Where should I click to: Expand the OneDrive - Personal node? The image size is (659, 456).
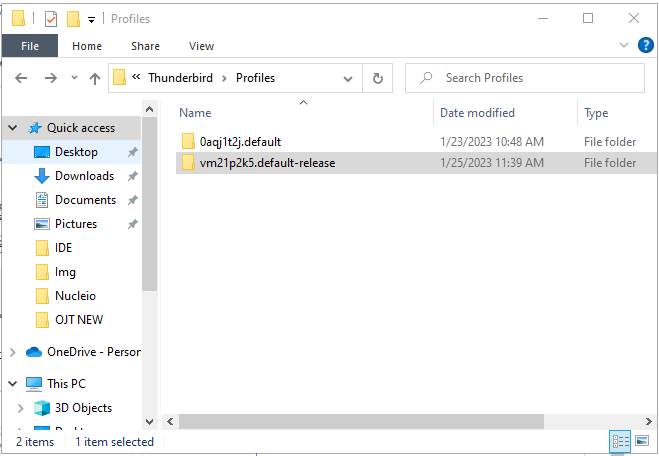coord(13,352)
